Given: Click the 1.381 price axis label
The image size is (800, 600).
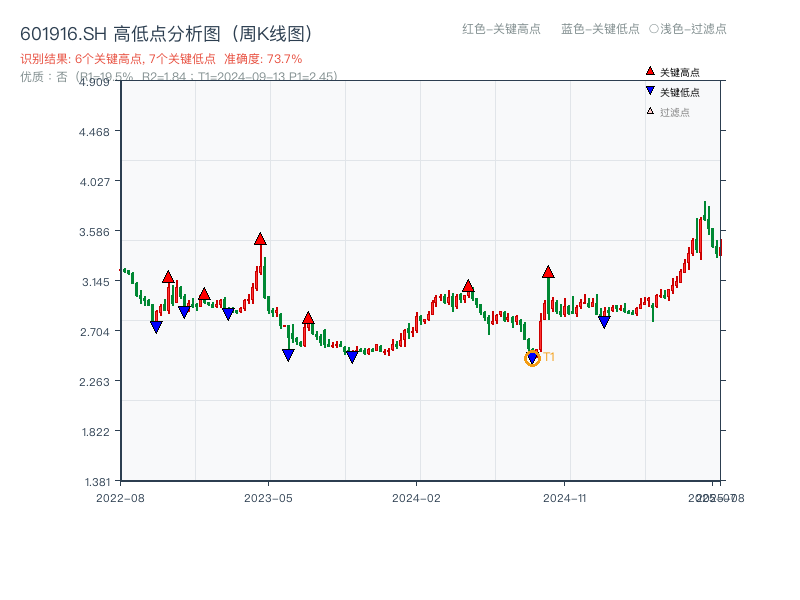Looking at the screenshot, I should (97, 482).
